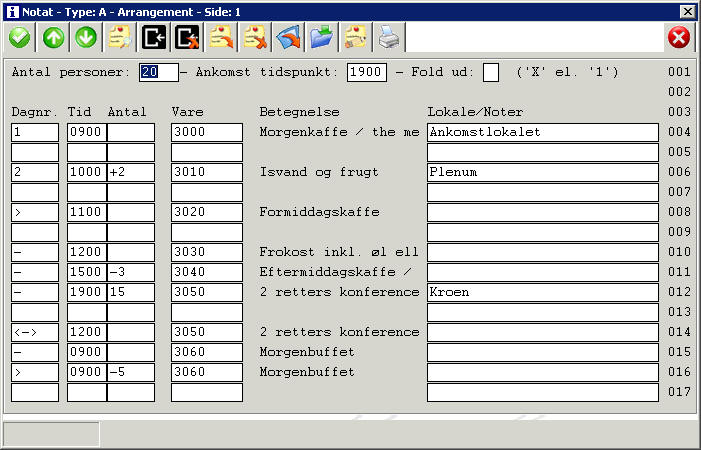Click the Vare field with 3040
This screenshot has width=701, height=450.
pos(207,272)
